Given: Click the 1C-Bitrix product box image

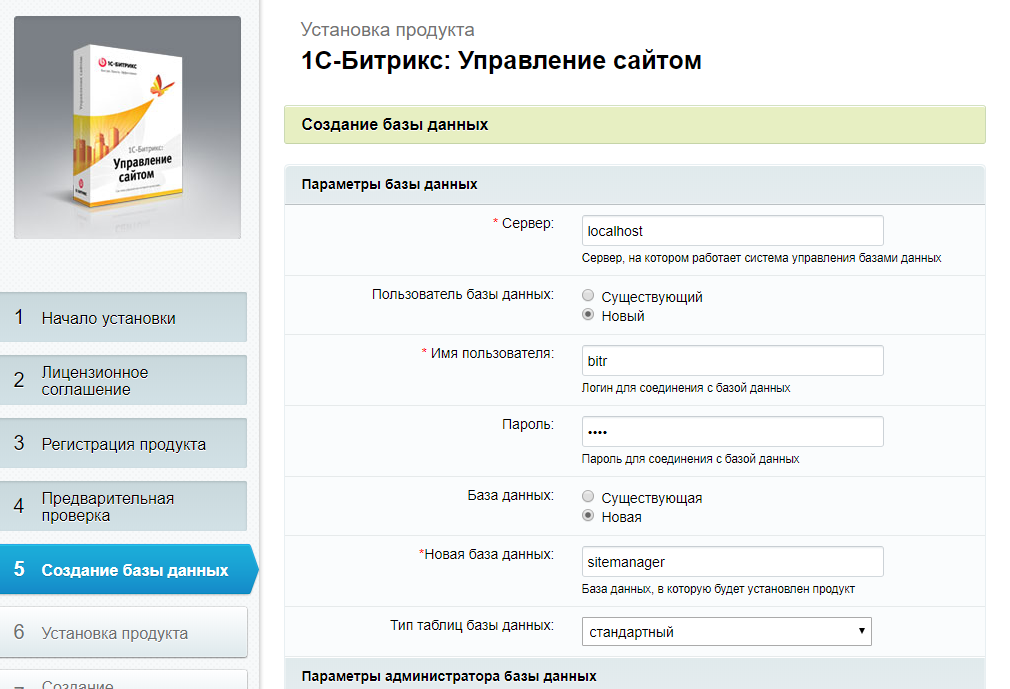Looking at the screenshot, I should tap(128, 127).
